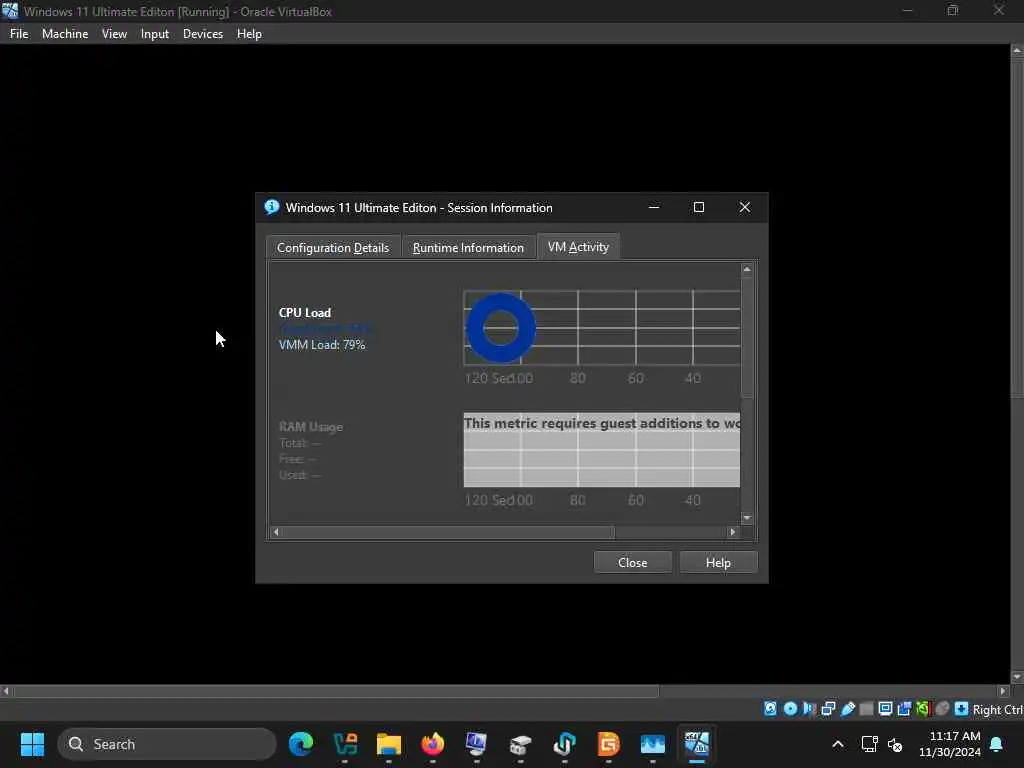The height and width of the screenshot is (768, 1024).
Task: Click the gray shared folders indicator icon
Action: [866, 709]
